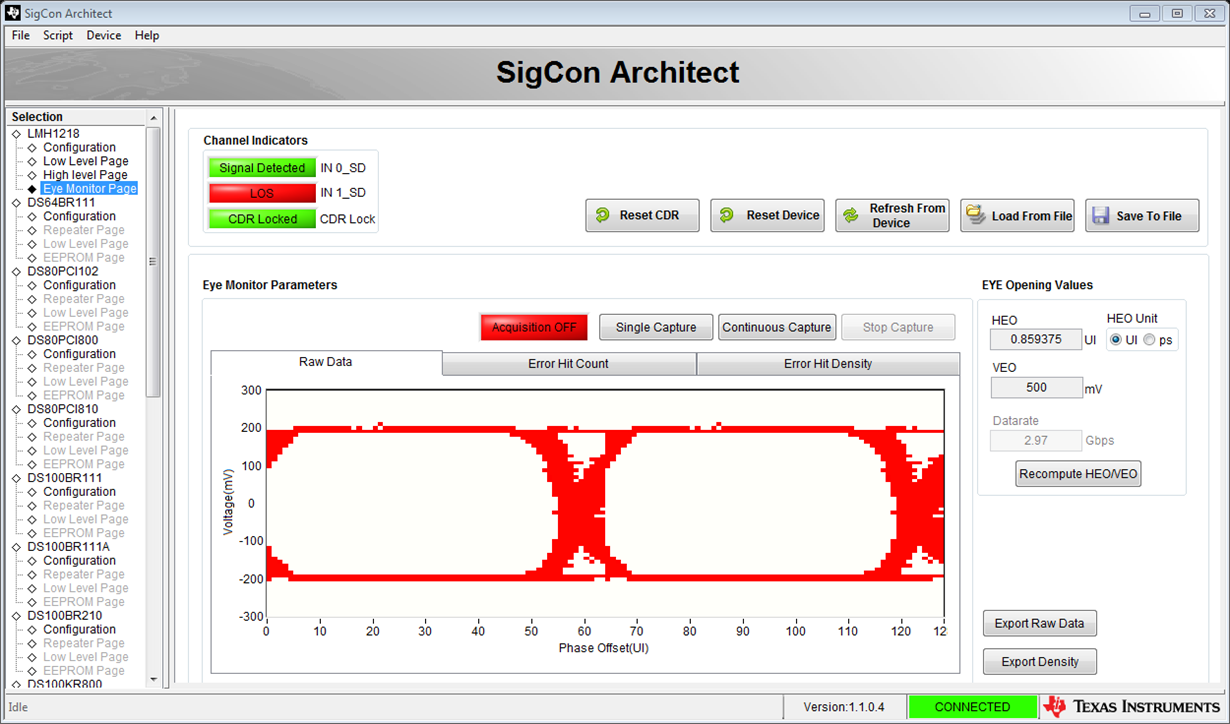Click the Selection panel scroll down arrow

pyautogui.click(x=153, y=680)
